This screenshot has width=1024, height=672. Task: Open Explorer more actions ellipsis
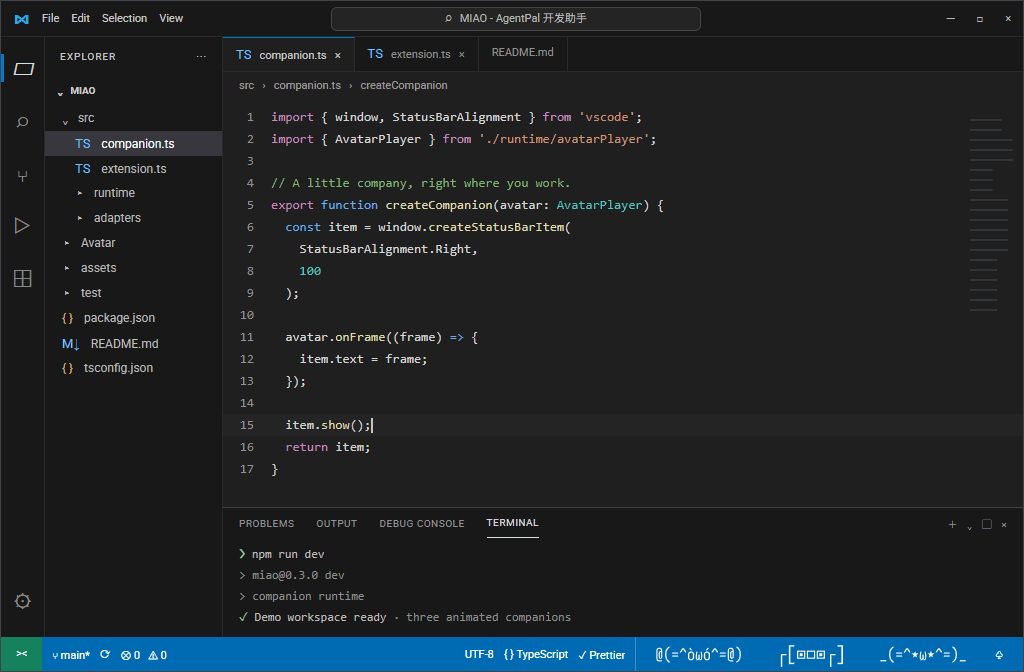tap(201, 57)
